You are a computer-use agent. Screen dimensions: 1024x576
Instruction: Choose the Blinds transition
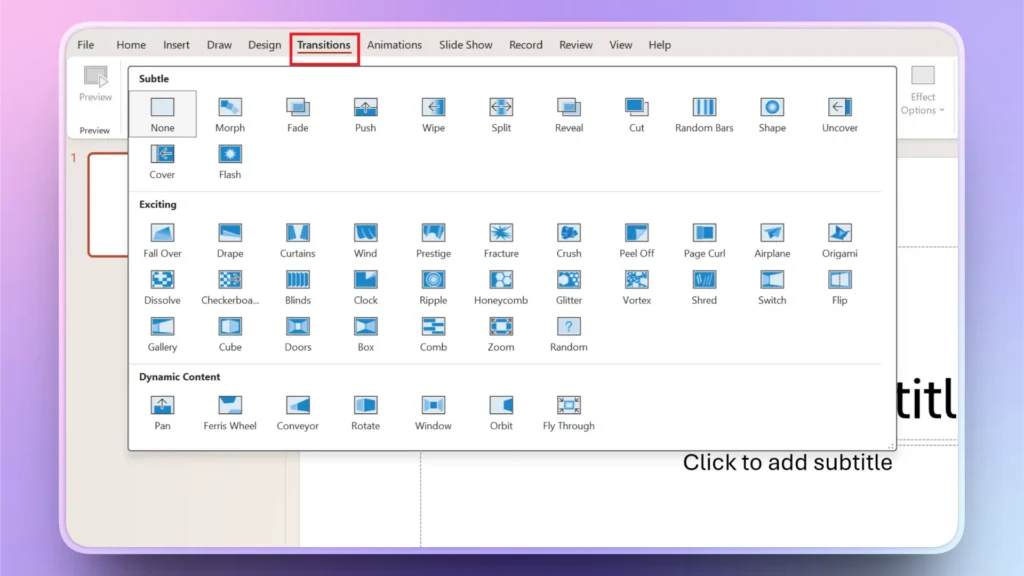(x=298, y=287)
